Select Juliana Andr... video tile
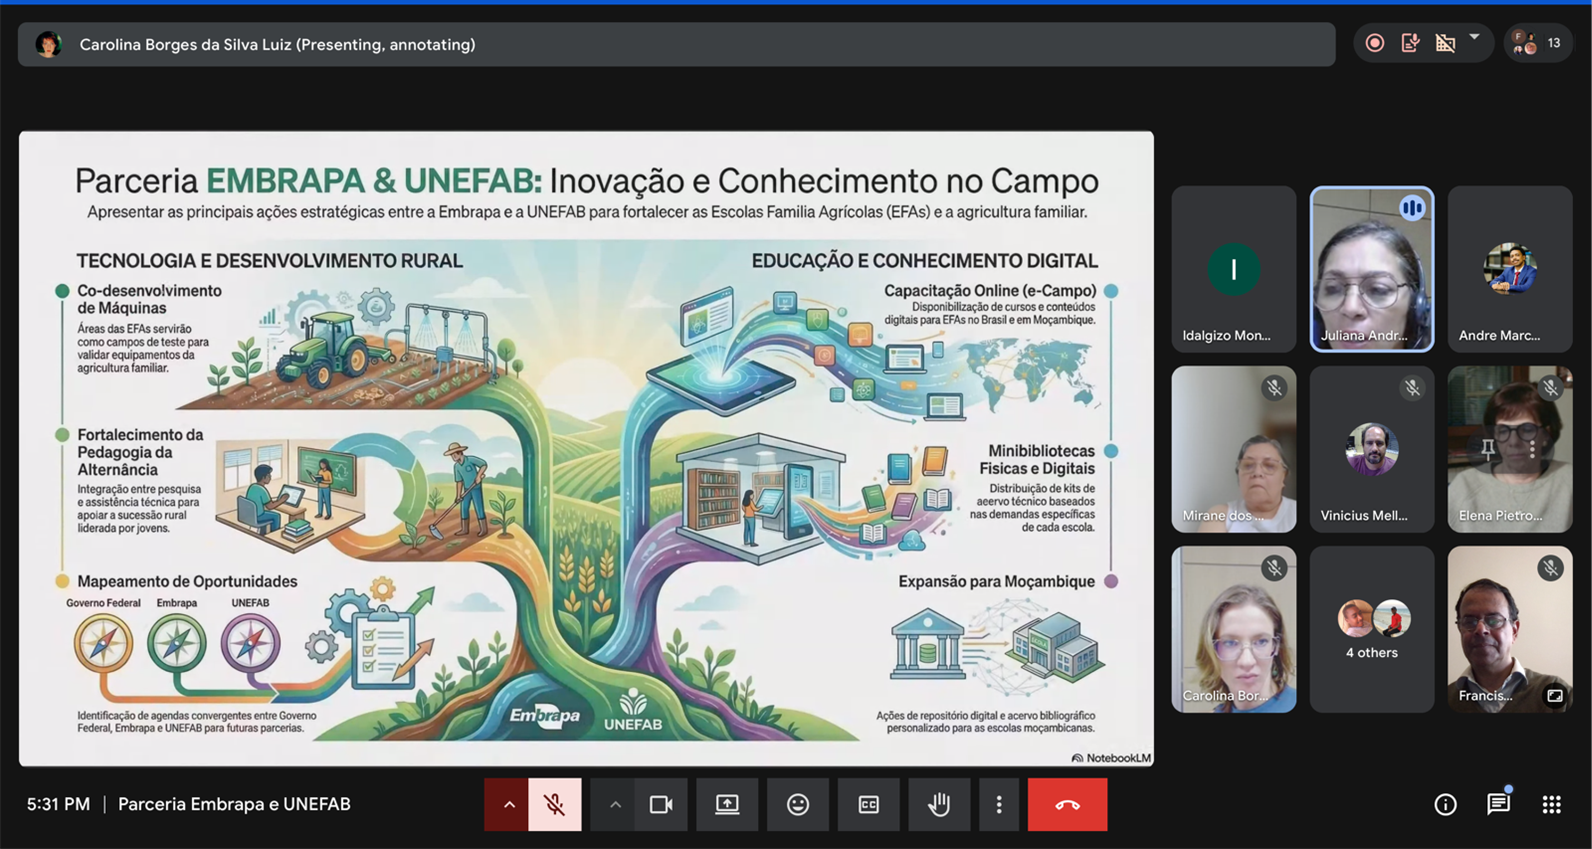Viewport: 1592px width, 849px height. pos(1371,269)
